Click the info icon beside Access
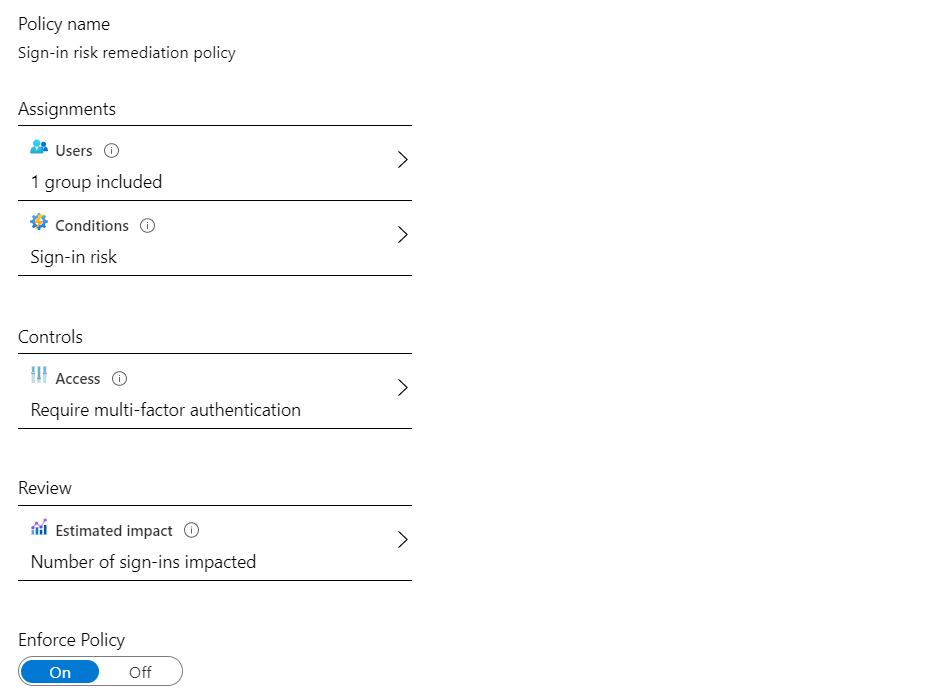Viewport: 939px width, 700px height. (x=120, y=379)
